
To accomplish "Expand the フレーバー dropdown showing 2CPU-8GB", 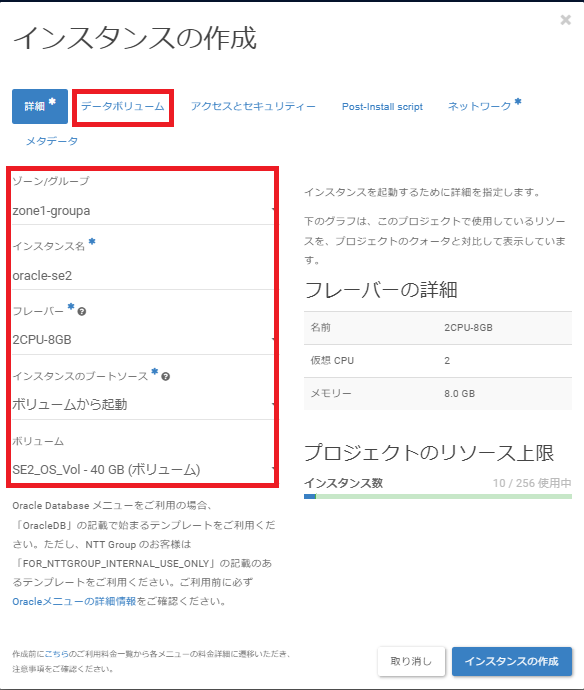I will point(143,340).
